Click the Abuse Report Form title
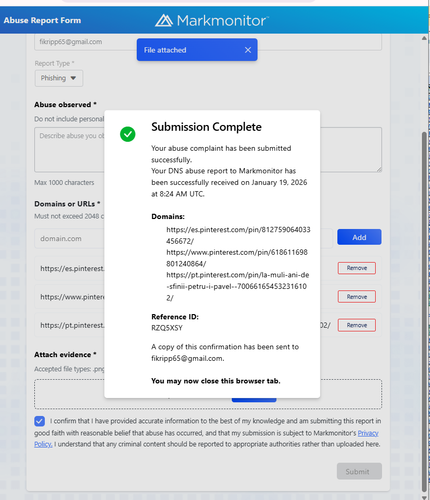This screenshot has width=430, height=500. point(42,20)
